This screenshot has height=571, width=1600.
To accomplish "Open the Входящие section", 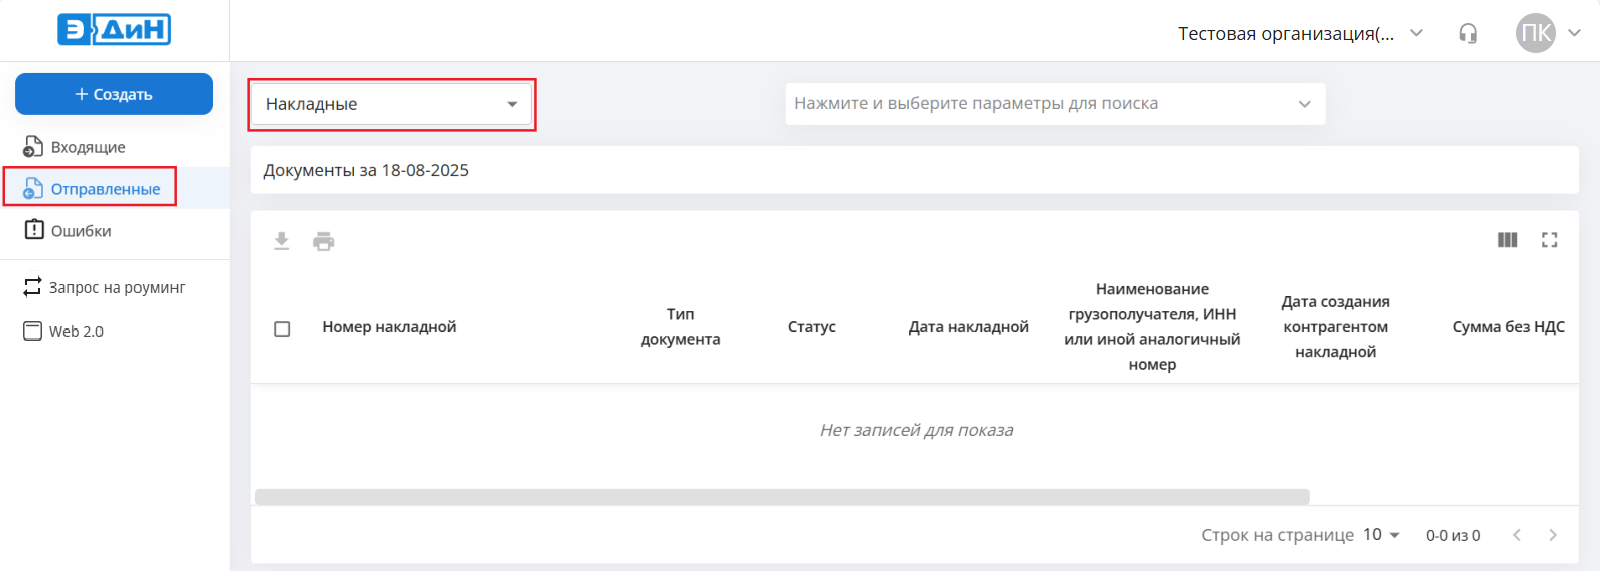I will tap(88, 147).
